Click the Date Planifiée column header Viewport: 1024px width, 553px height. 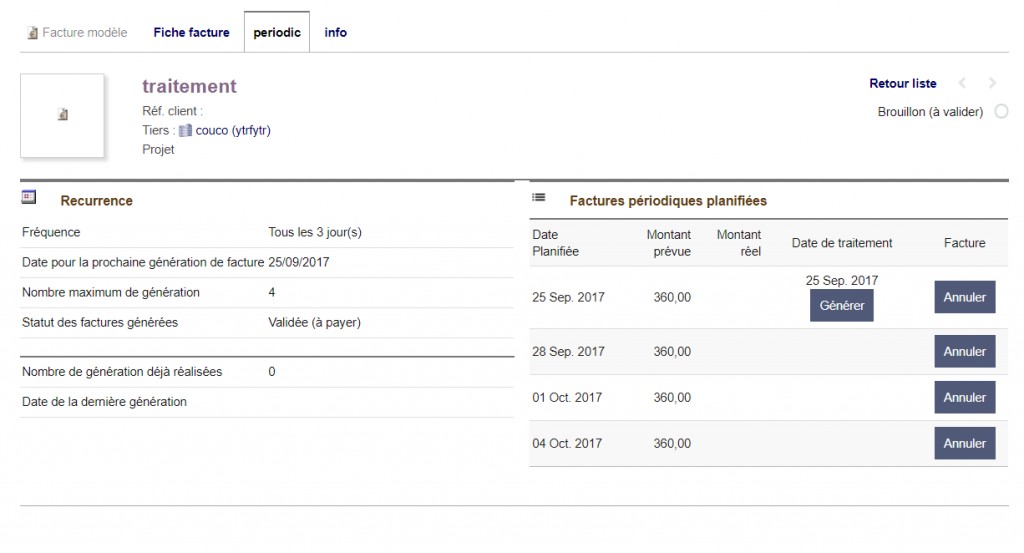click(x=555, y=243)
